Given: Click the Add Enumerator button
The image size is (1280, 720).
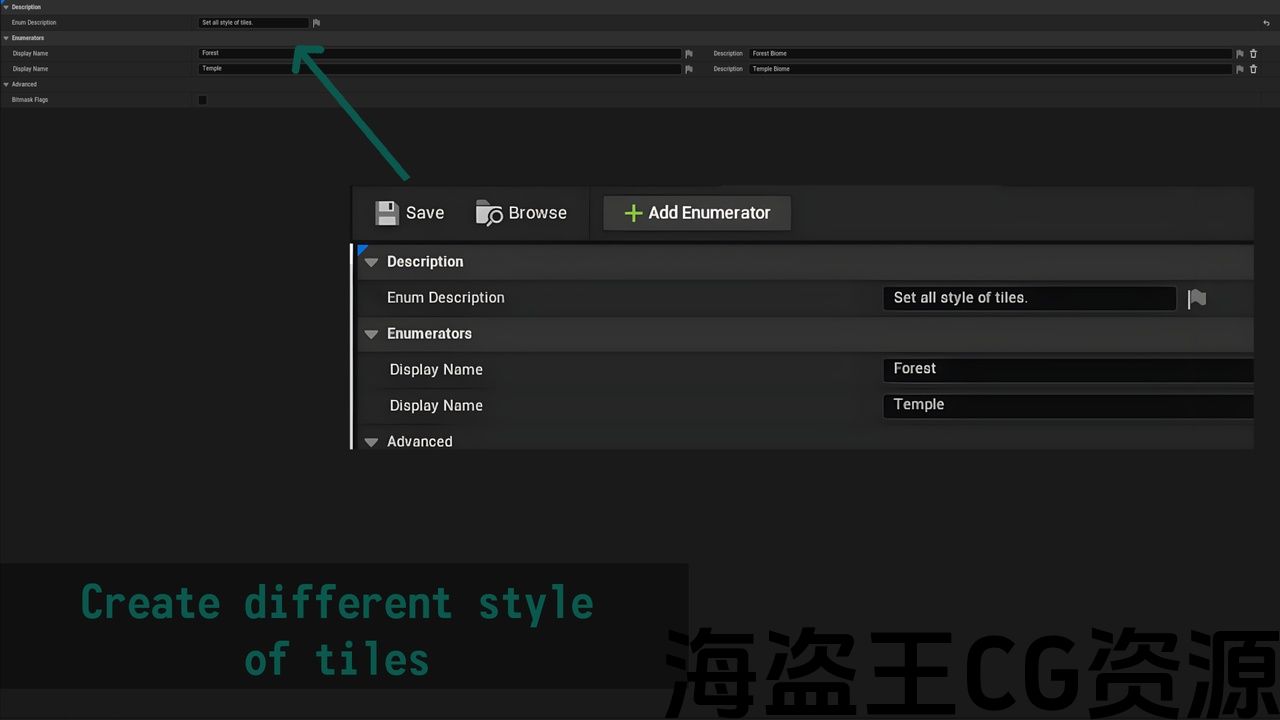Looking at the screenshot, I should 697,213.
